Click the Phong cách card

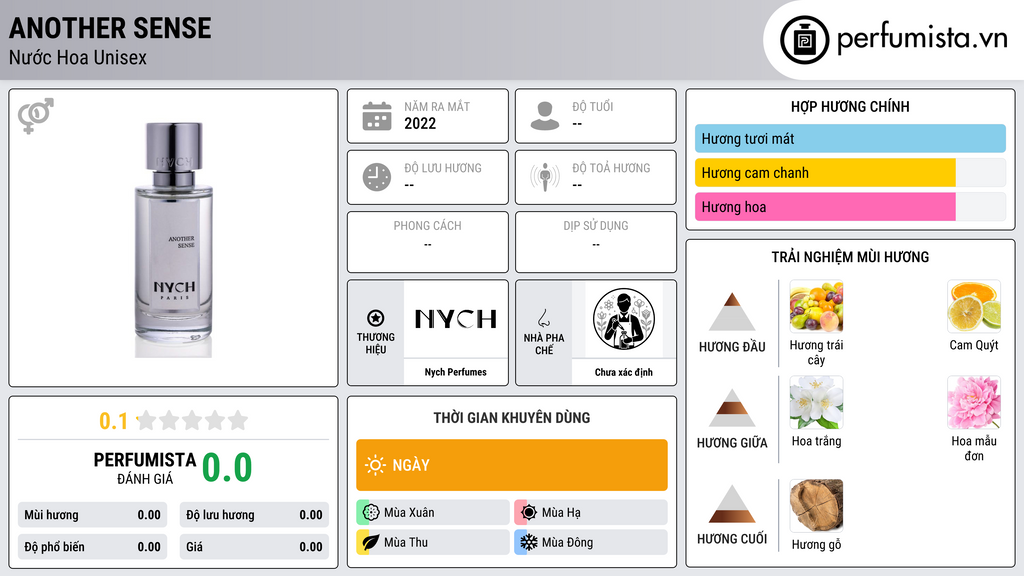coord(428,242)
